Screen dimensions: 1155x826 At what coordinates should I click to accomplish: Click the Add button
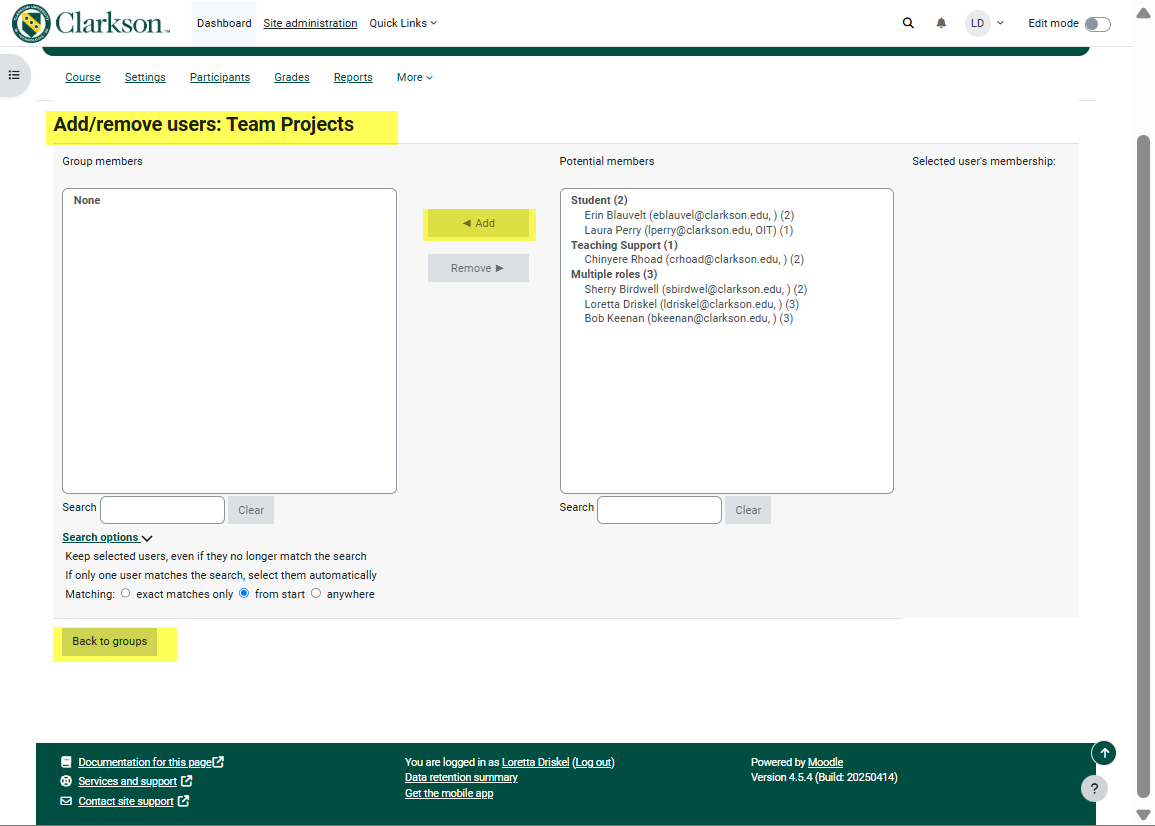478,223
